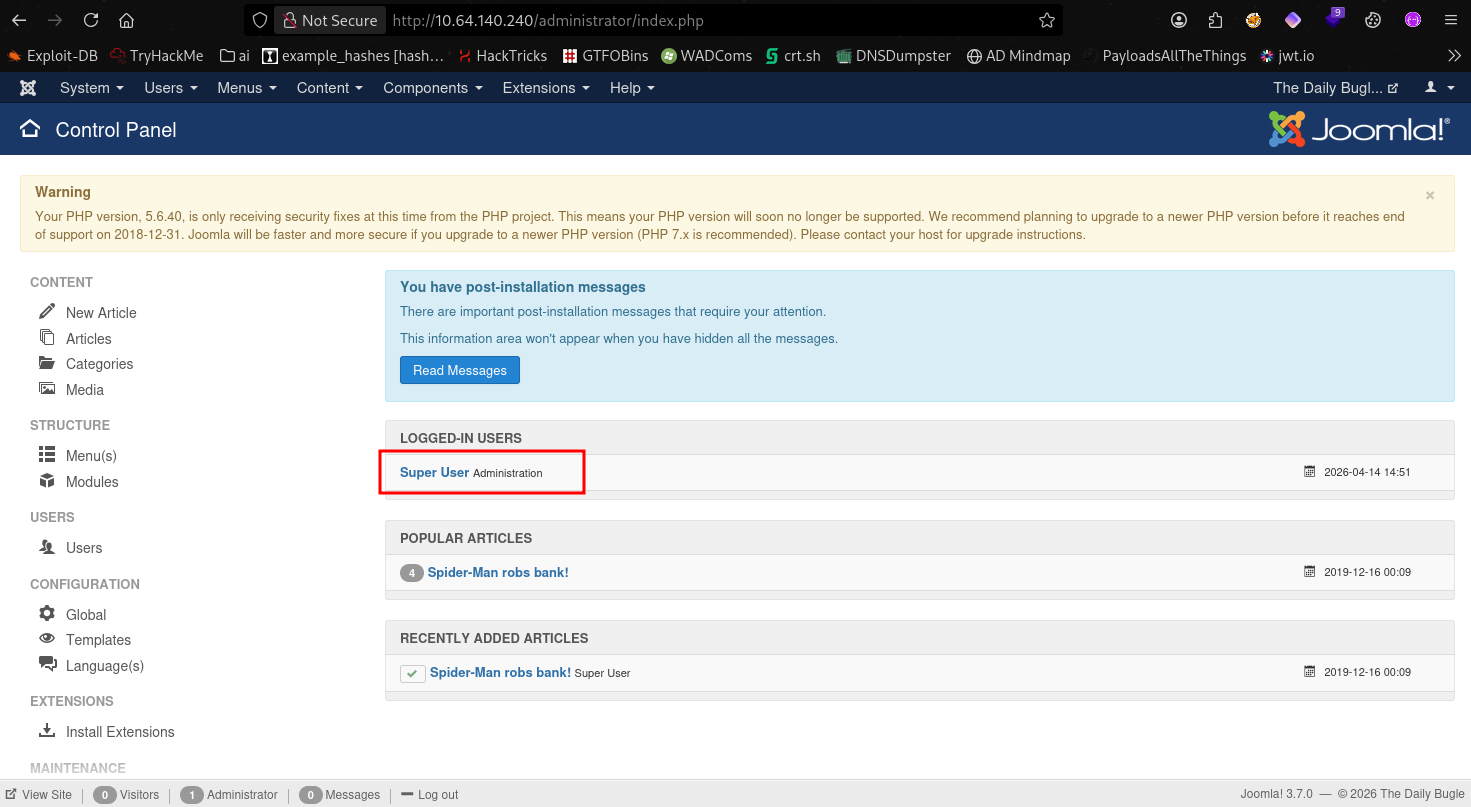Click the Categories folder icon
The image size is (1471, 807).
(47, 363)
